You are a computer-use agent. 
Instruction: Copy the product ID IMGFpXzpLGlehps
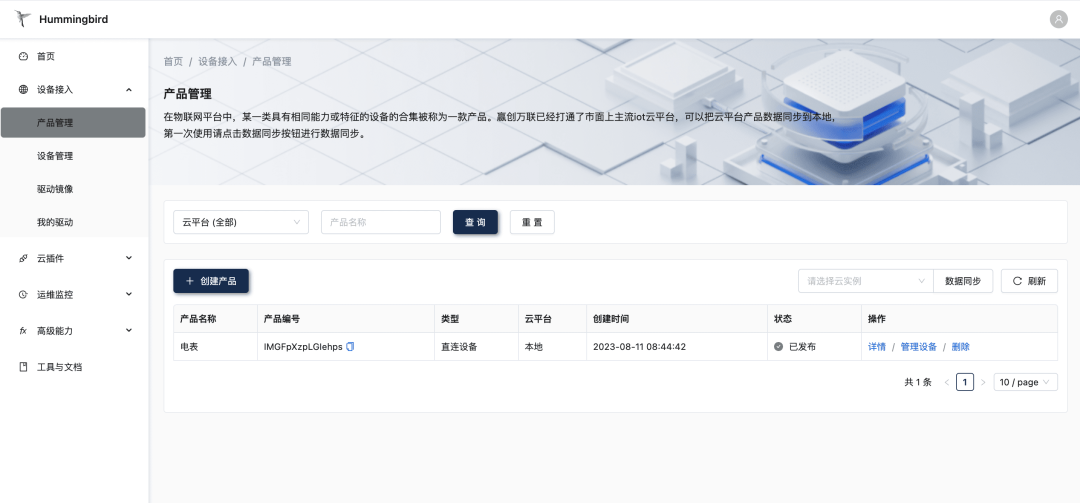[x=350, y=347]
